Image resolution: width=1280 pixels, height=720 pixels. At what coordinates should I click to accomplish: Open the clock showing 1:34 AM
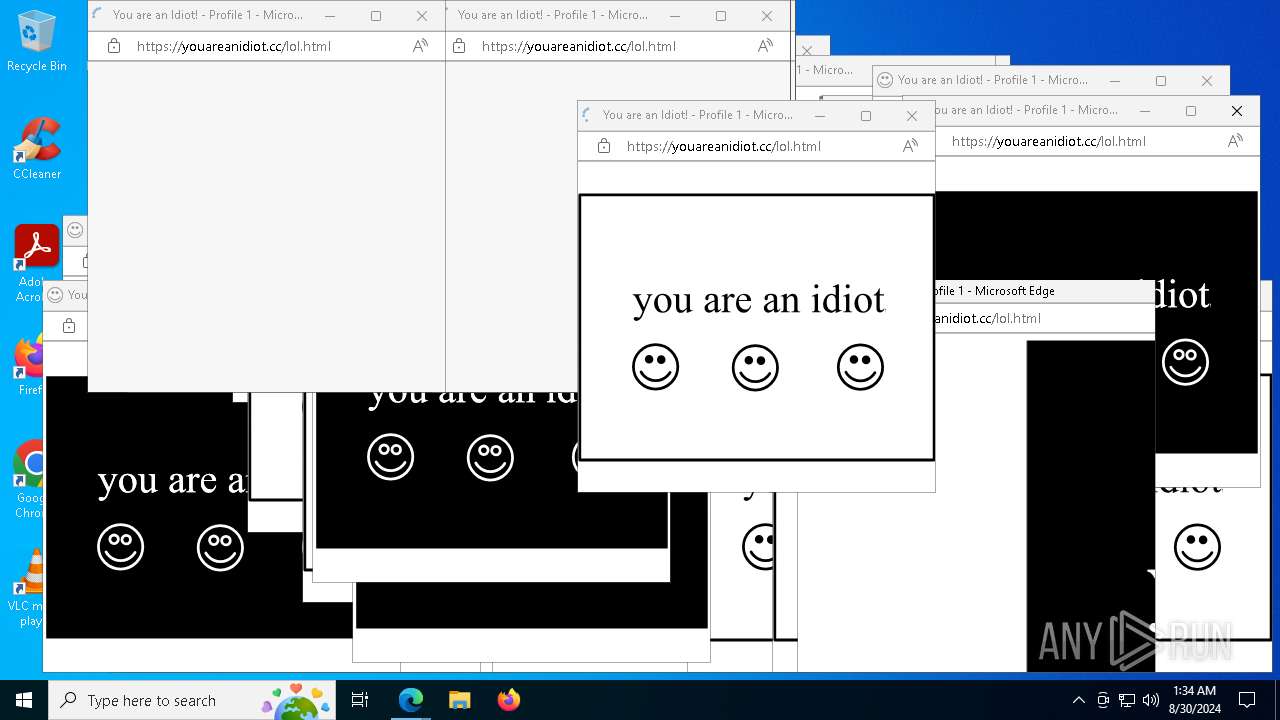coord(1194,700)
